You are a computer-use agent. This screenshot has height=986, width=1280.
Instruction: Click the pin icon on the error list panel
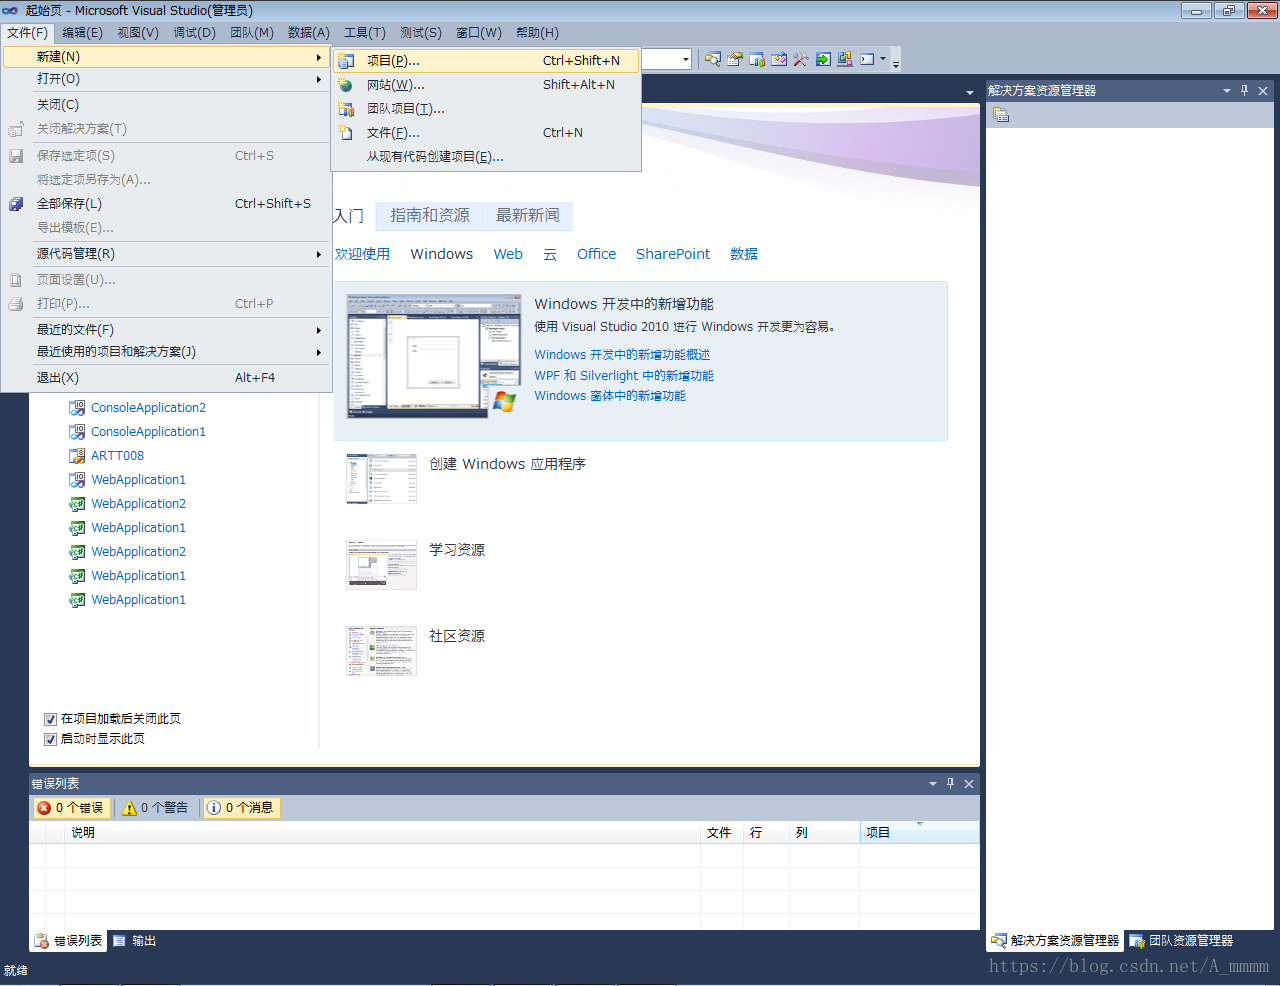pos(950,783)
